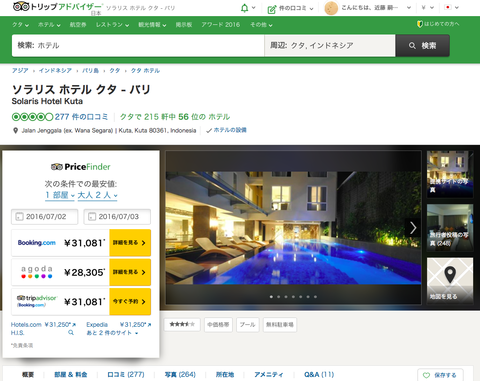Click the クタ ホテル breadcrumb
Image resolution: width=480 pixels, height=381 pixels.
(x=145, y=71)
